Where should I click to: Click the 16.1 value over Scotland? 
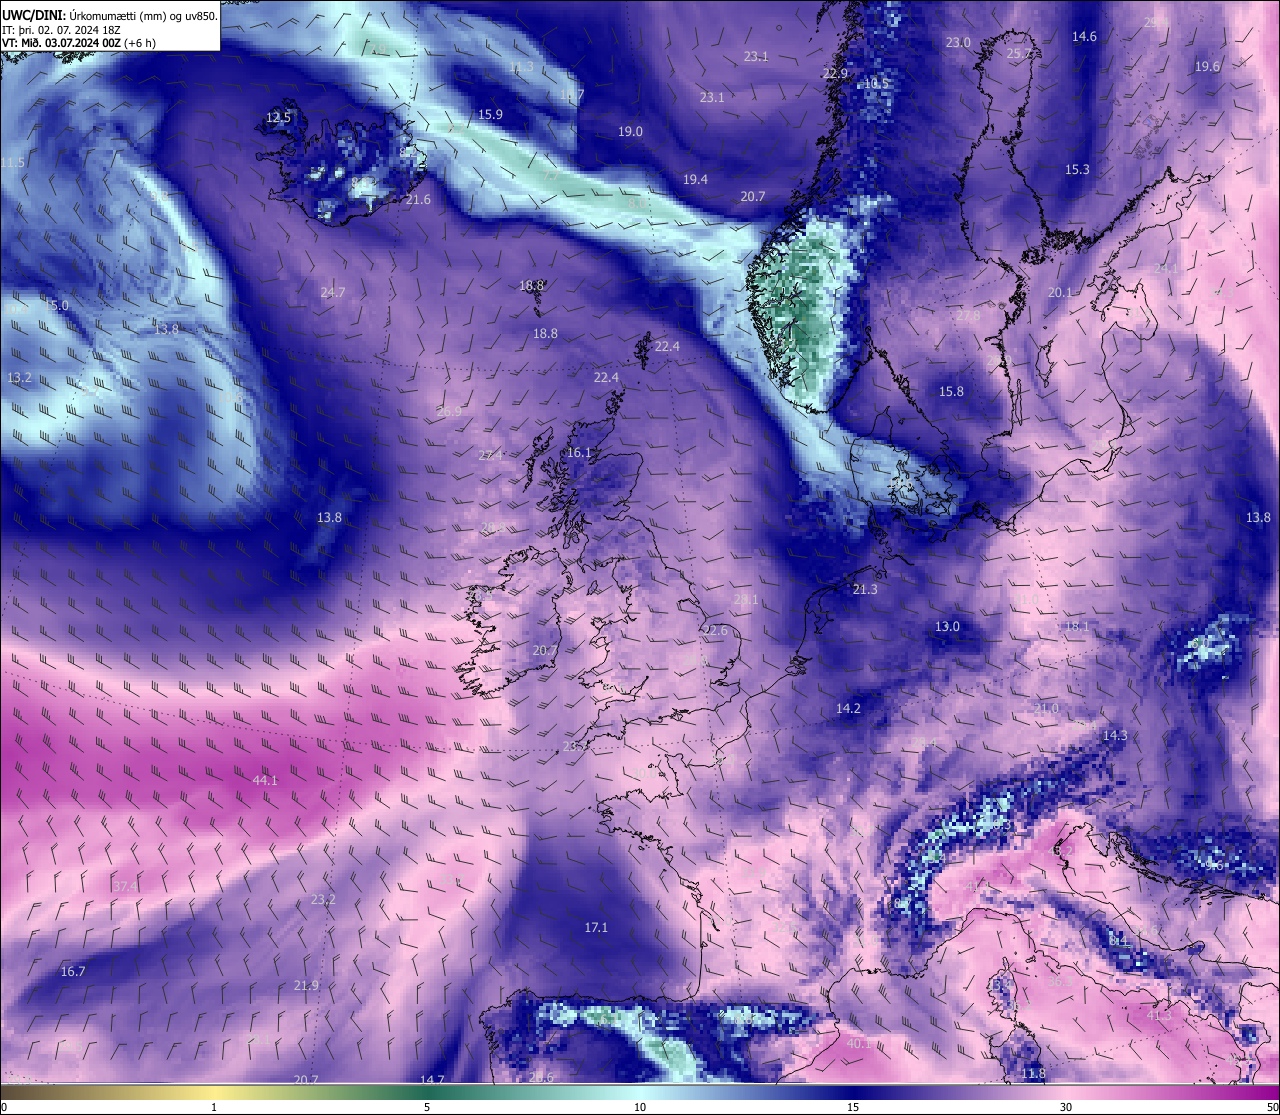click(x=579, y=453)
